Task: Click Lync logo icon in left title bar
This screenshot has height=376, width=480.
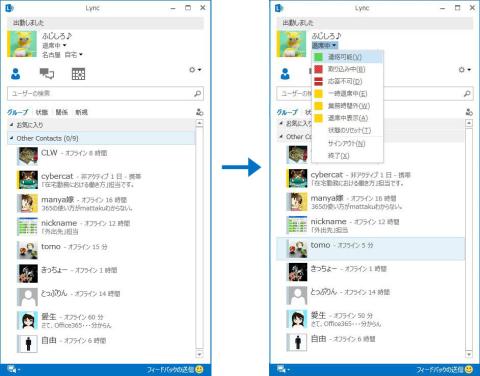Action: tap(9, 8)
